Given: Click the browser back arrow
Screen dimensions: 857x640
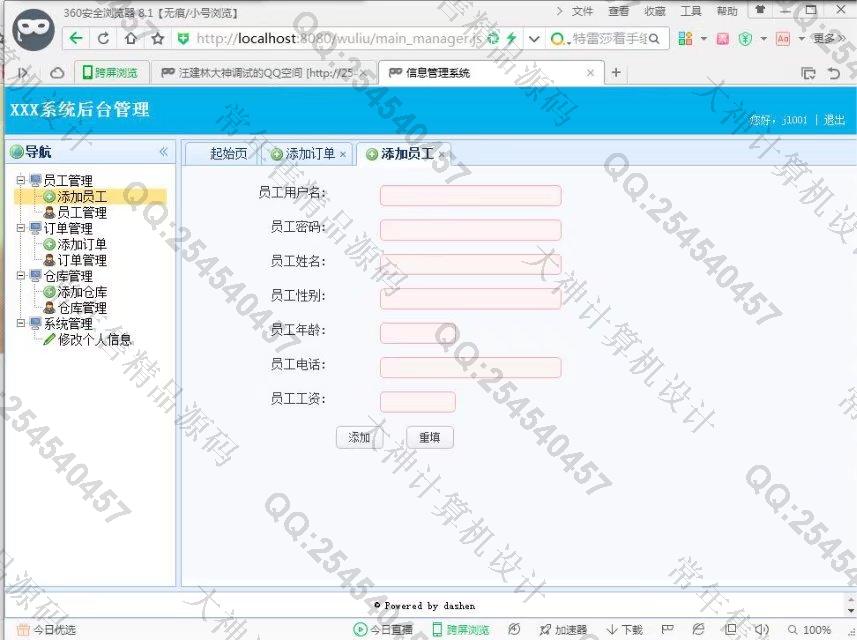Looking at the screenshot, I should 76,38.
